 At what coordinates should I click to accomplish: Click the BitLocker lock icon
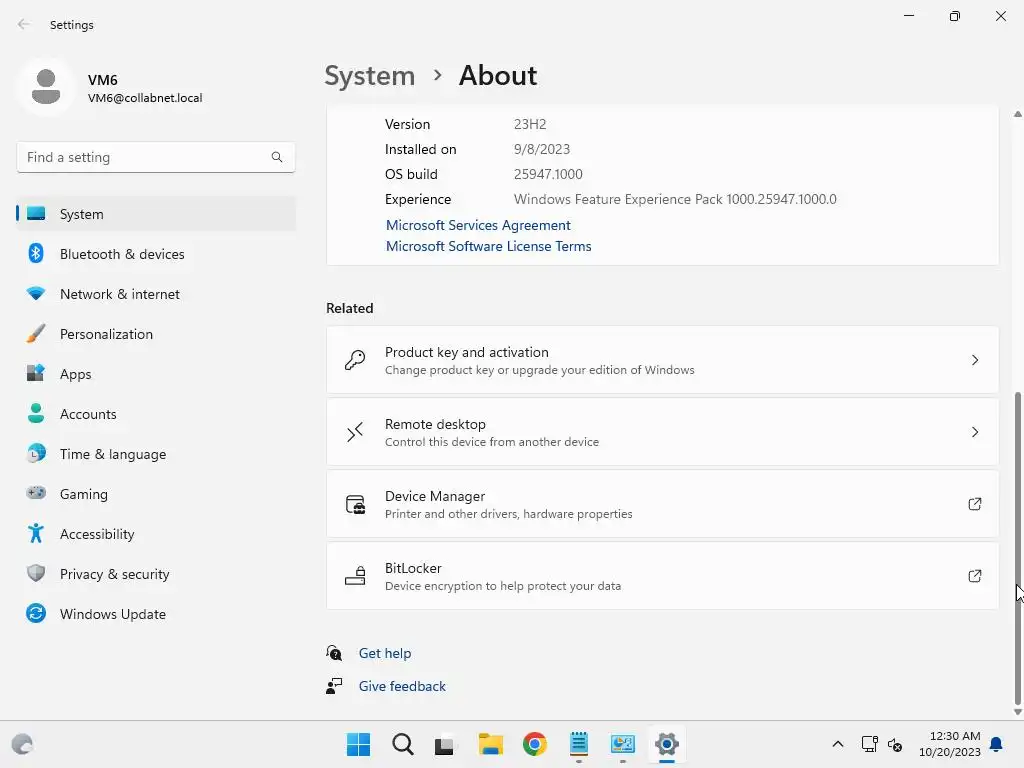355,576
